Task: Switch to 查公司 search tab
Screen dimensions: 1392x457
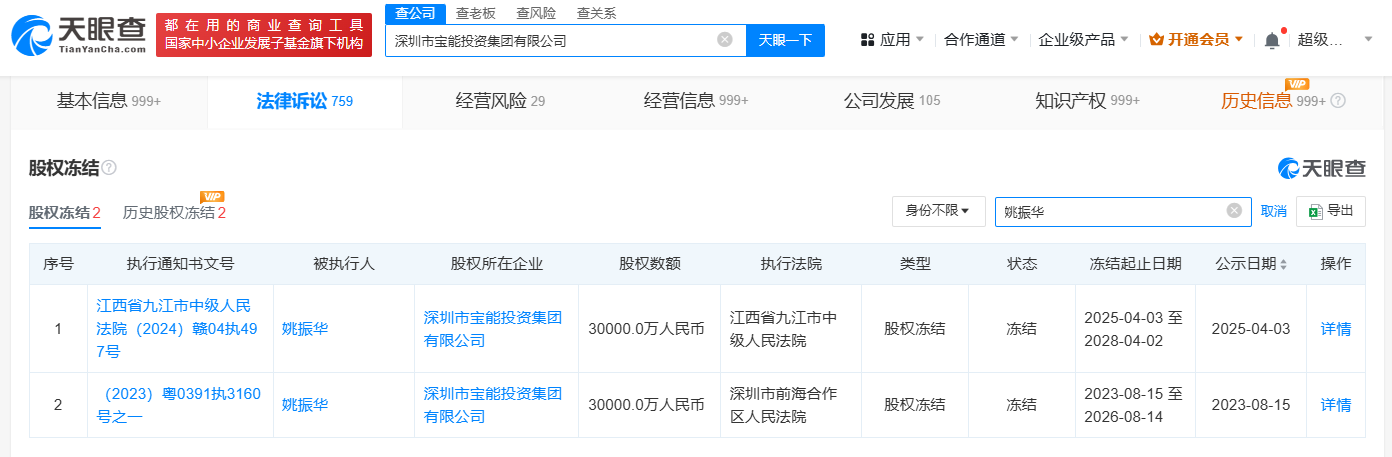Action: tap(414, 13)
